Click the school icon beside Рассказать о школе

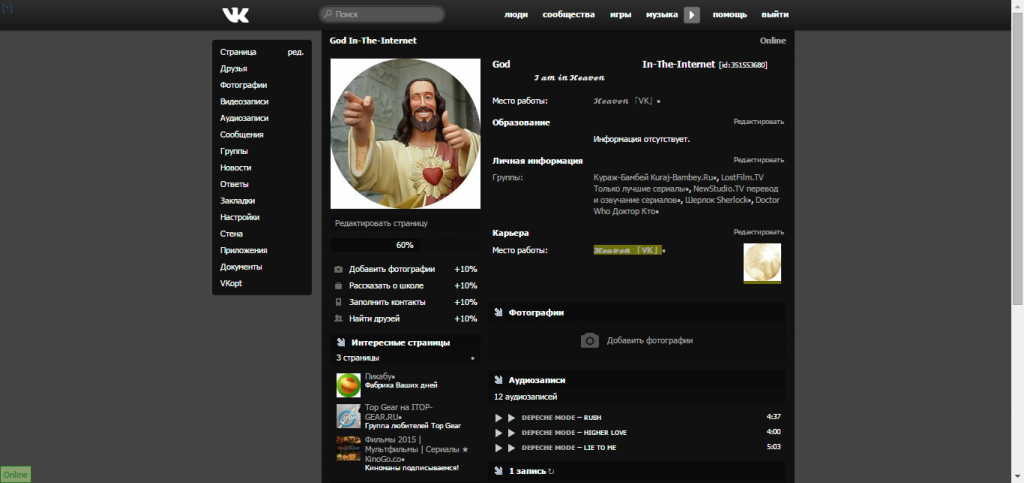(338, 286)
